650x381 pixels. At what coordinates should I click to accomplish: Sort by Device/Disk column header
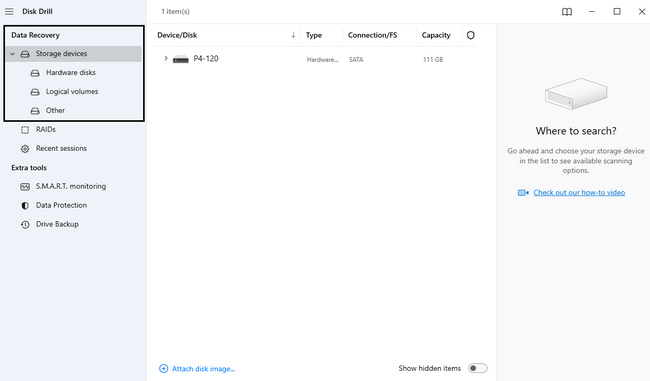[177, 35]
